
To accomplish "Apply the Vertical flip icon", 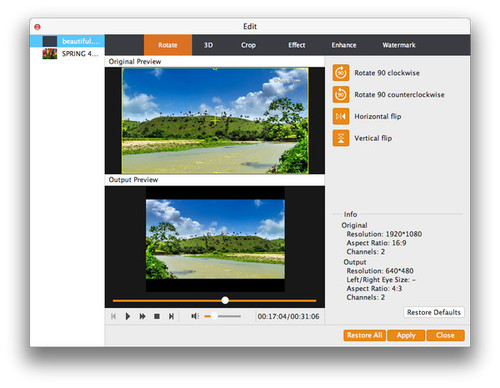I will point(341,138).
